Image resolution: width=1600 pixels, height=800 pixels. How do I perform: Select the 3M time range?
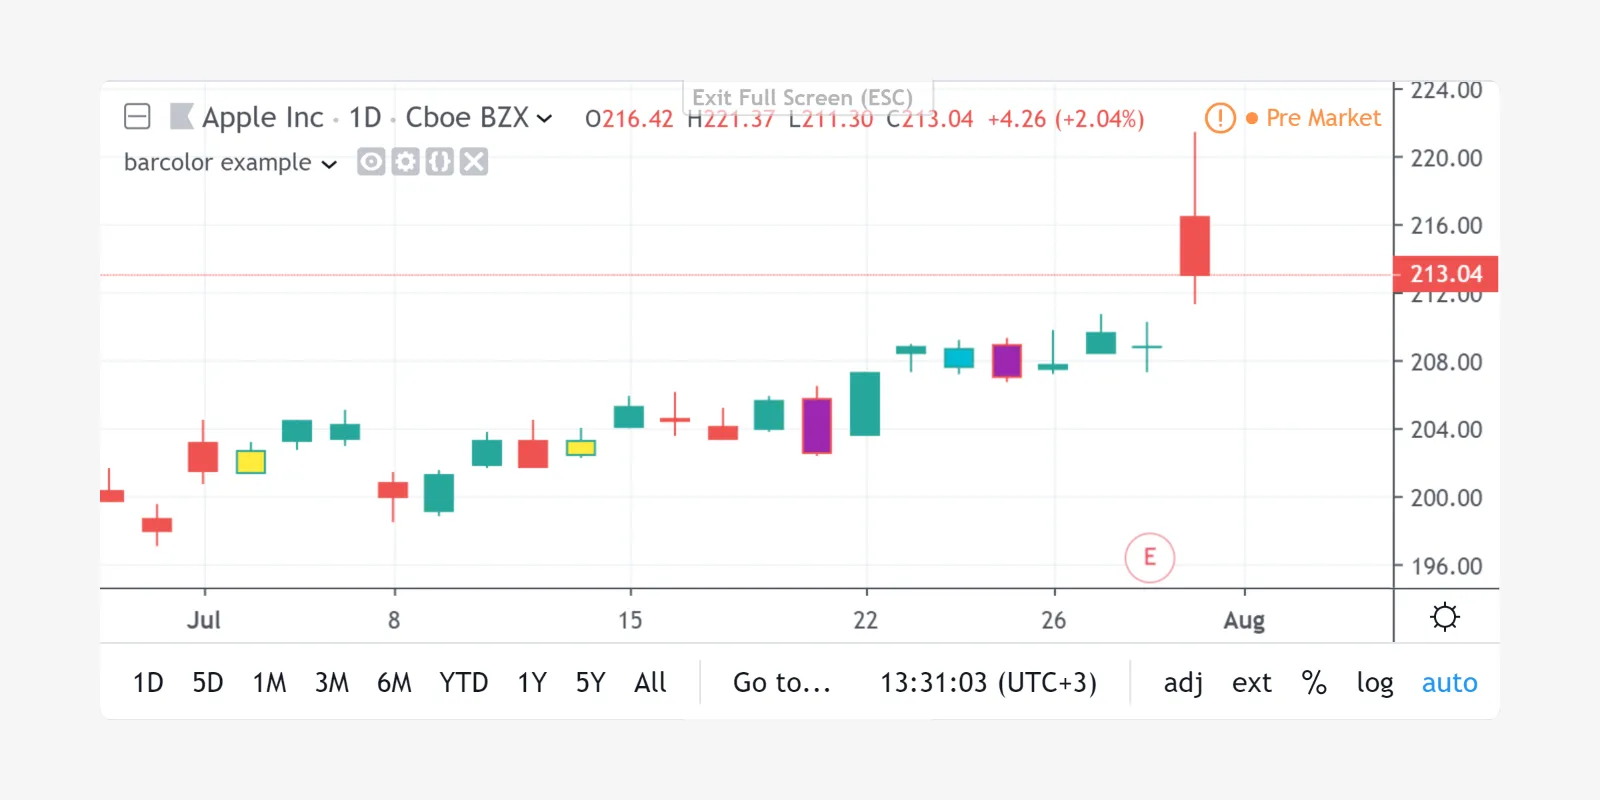point(332,683)
